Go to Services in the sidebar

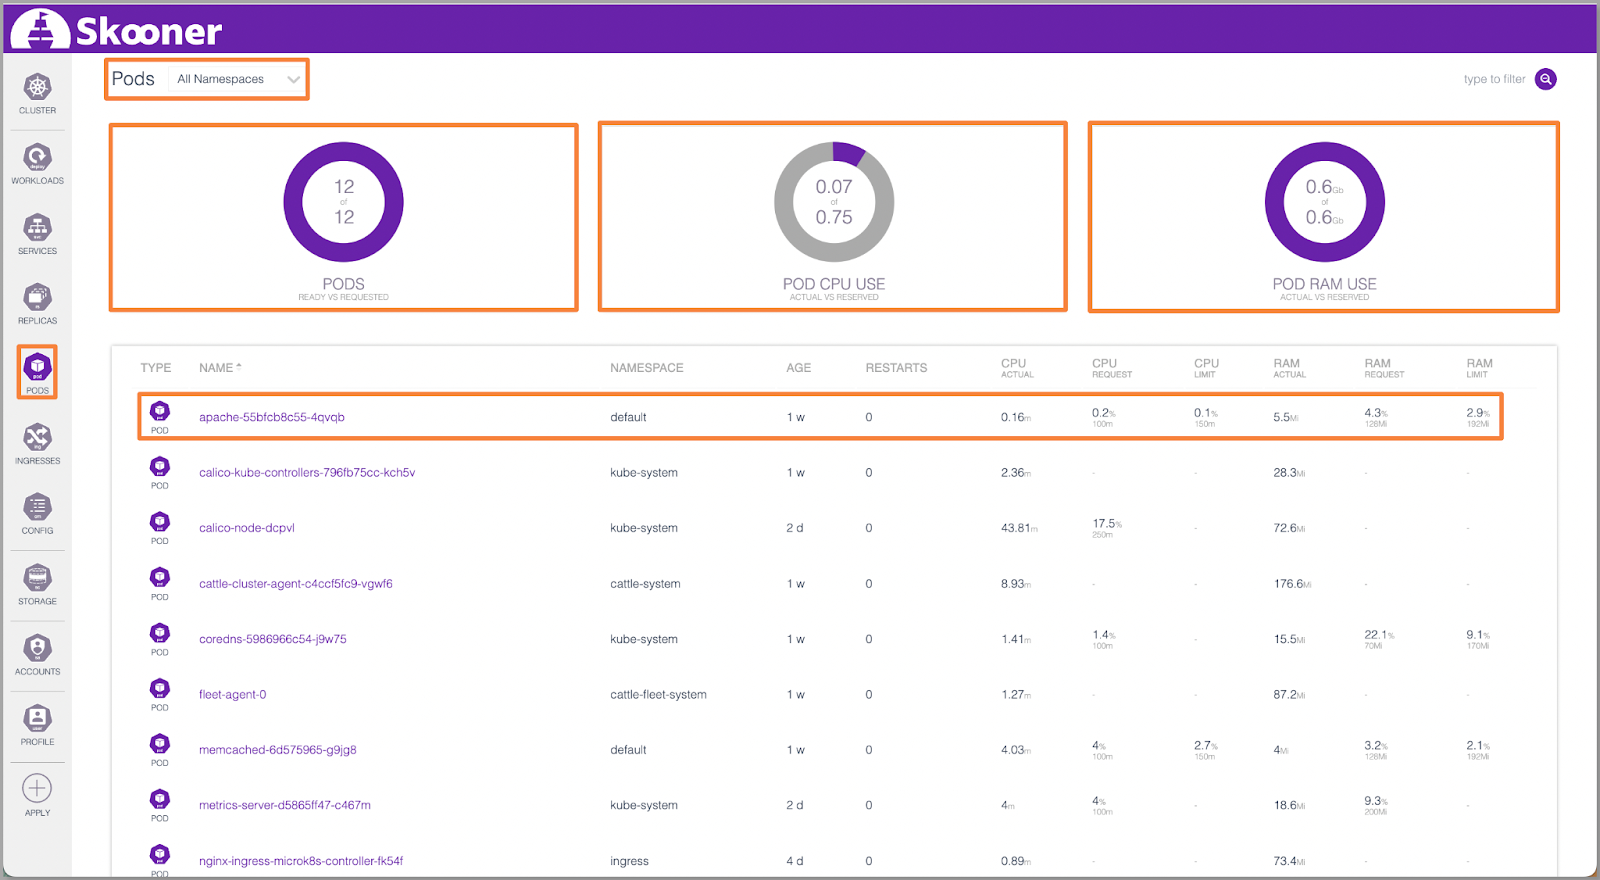[x=37, y=234]
